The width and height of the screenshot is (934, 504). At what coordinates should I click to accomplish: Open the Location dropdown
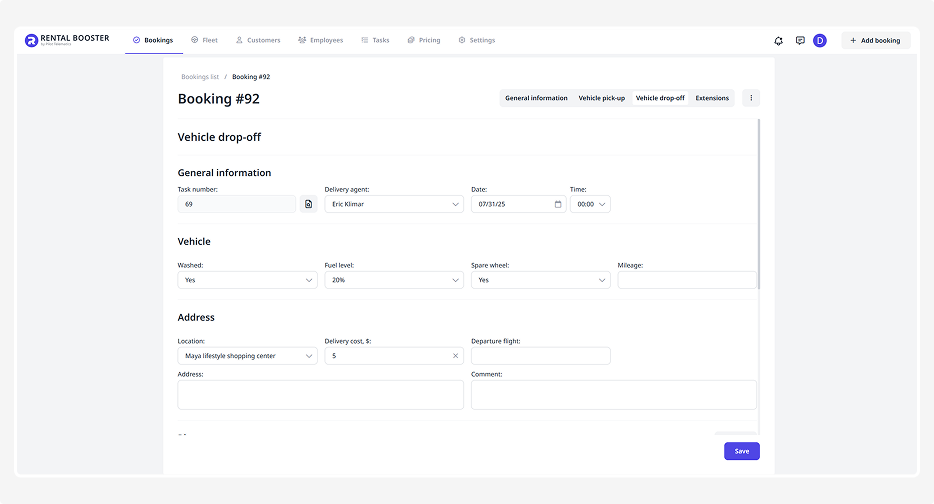[247, 356]
